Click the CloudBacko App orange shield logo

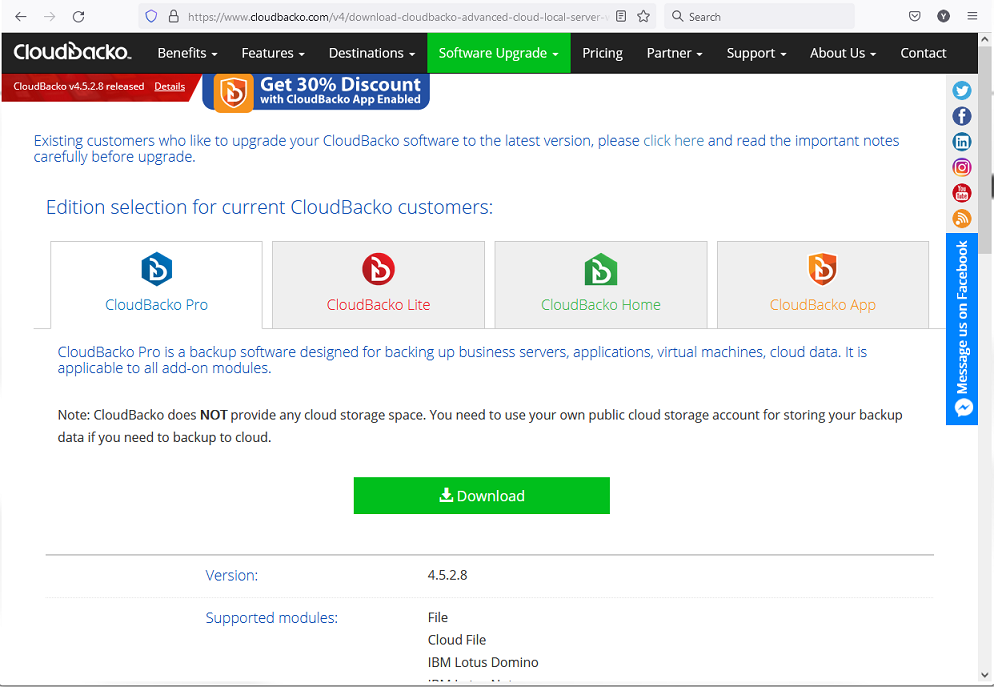tap(822, 269)
